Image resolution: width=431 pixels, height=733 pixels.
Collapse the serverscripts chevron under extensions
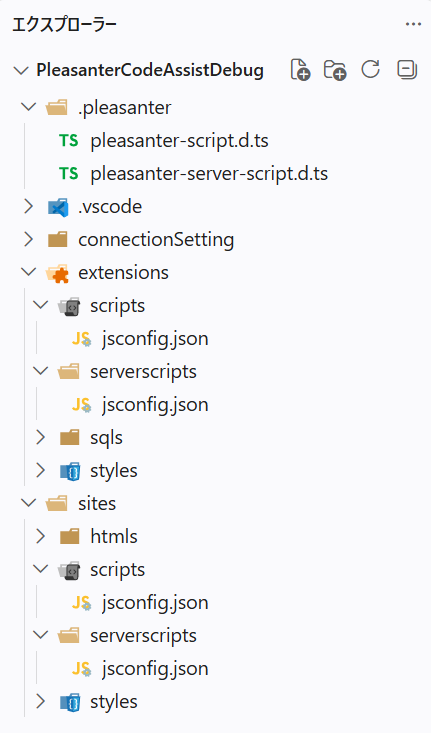click(x=41, y=371)
